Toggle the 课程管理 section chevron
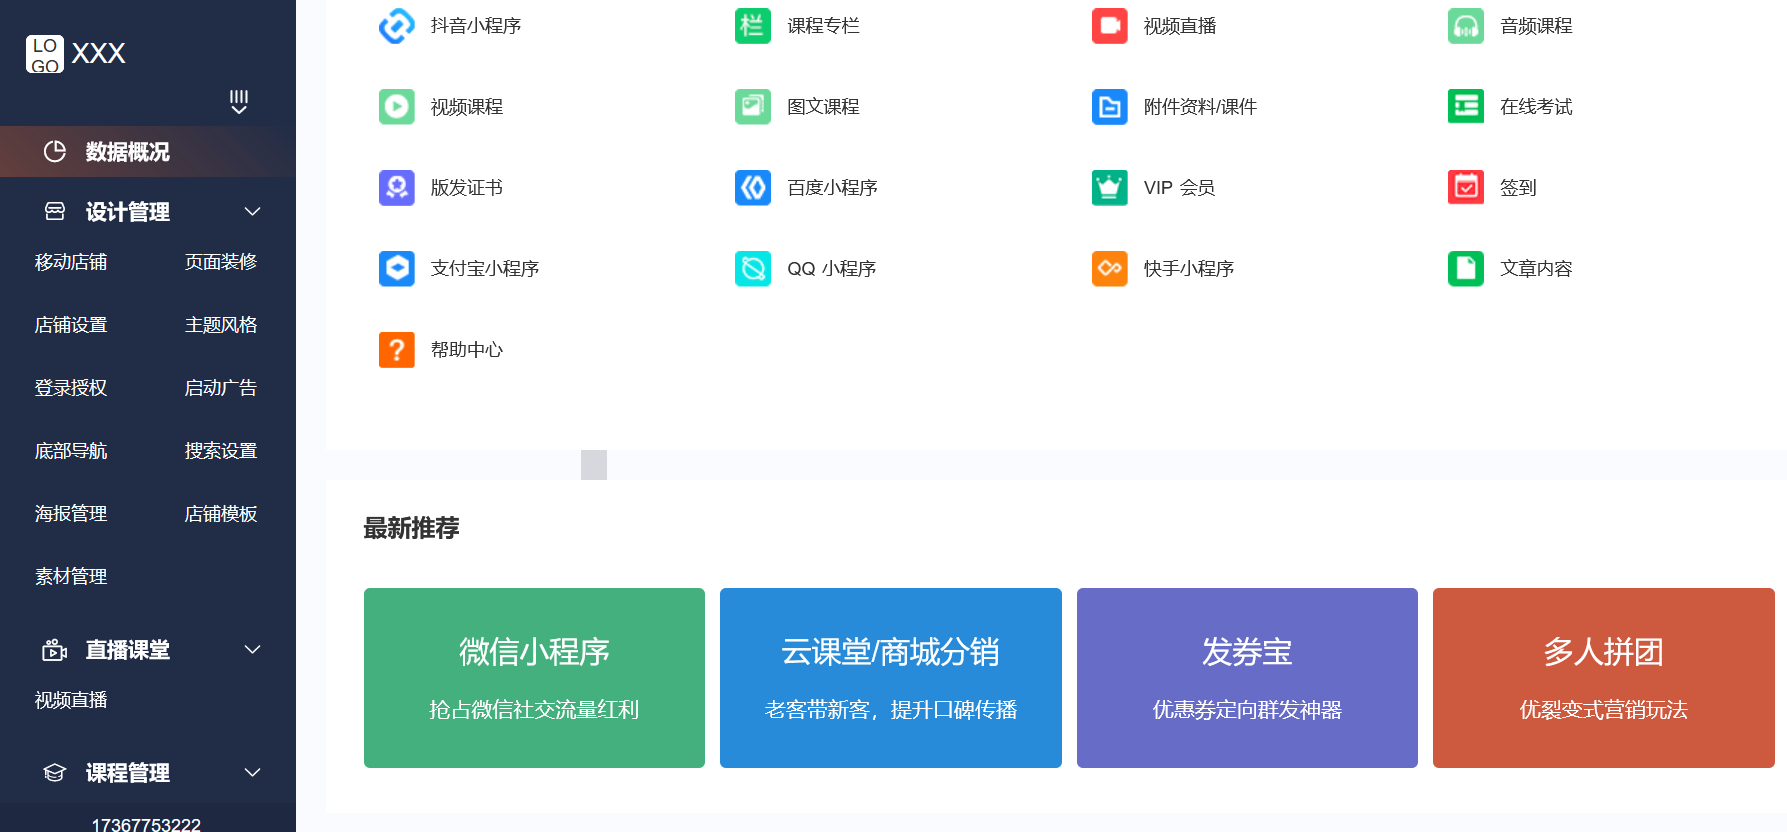 (253, 772)
